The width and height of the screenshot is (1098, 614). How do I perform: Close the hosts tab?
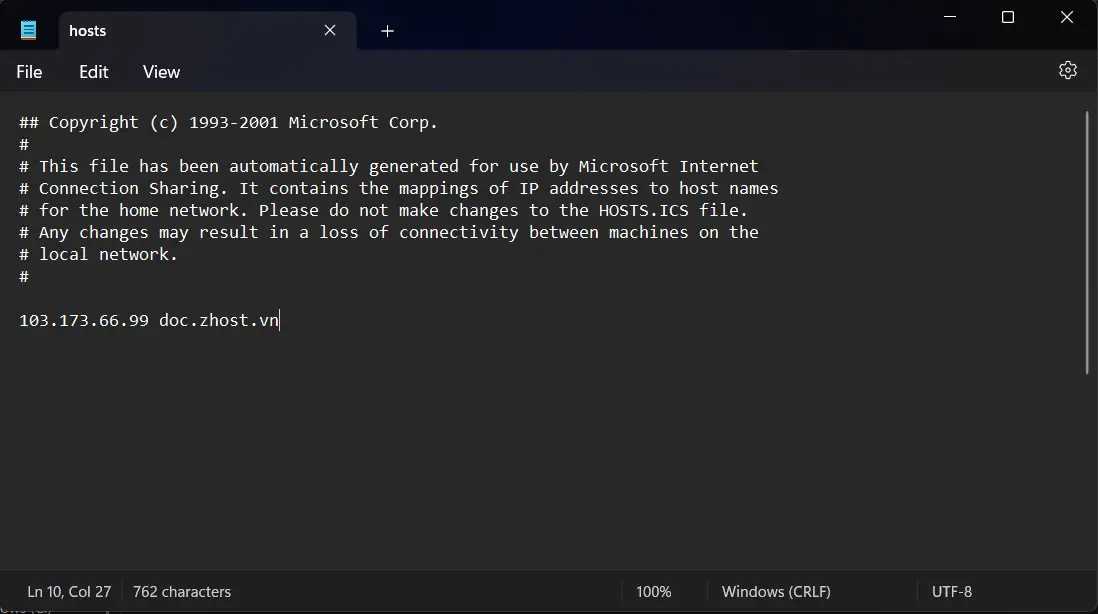click(330, 30)
